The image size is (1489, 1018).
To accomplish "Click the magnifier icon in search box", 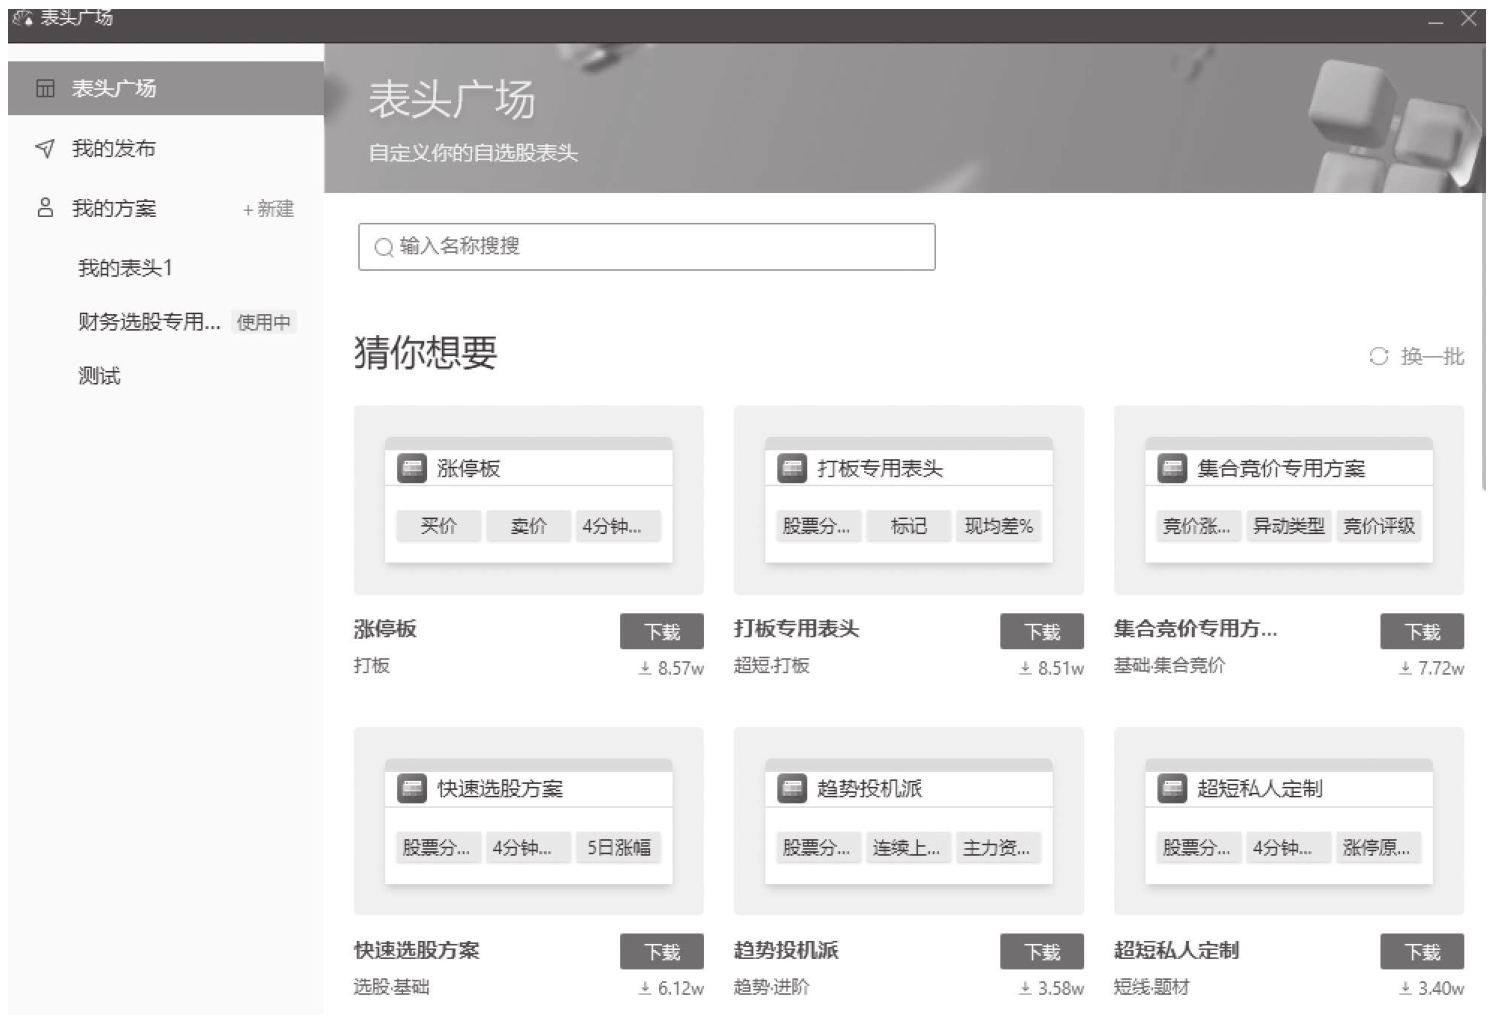I will [x=383, y=247].
